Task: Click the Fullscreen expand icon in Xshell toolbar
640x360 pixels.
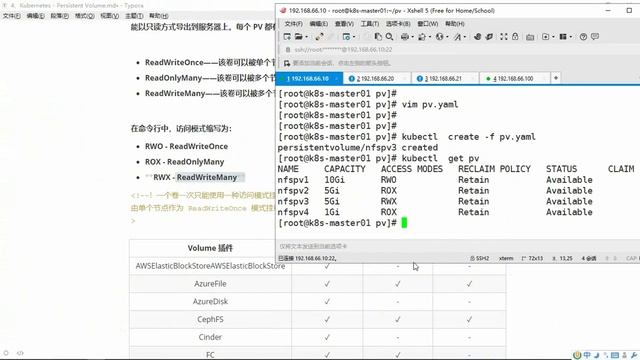Action: pyautogui.click(x=504, y=37)
